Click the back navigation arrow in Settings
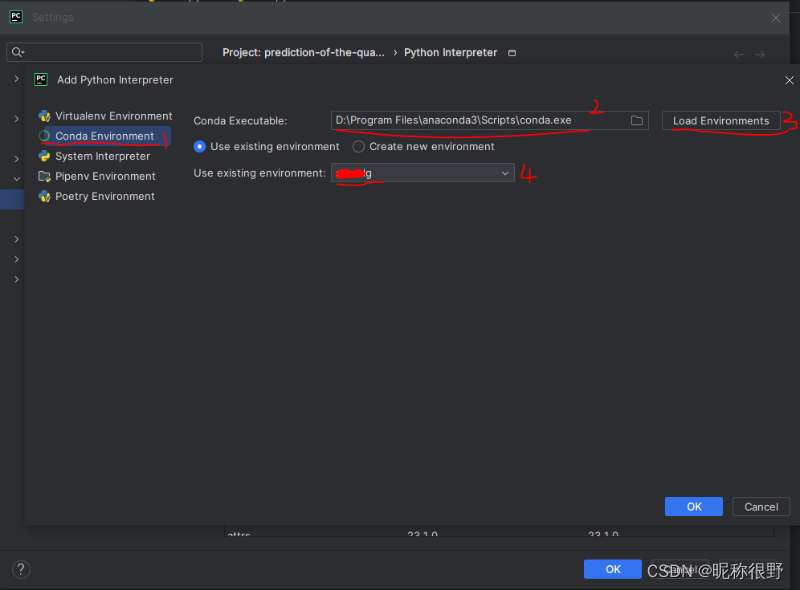The image size is (800, 590). click(737, 52)
